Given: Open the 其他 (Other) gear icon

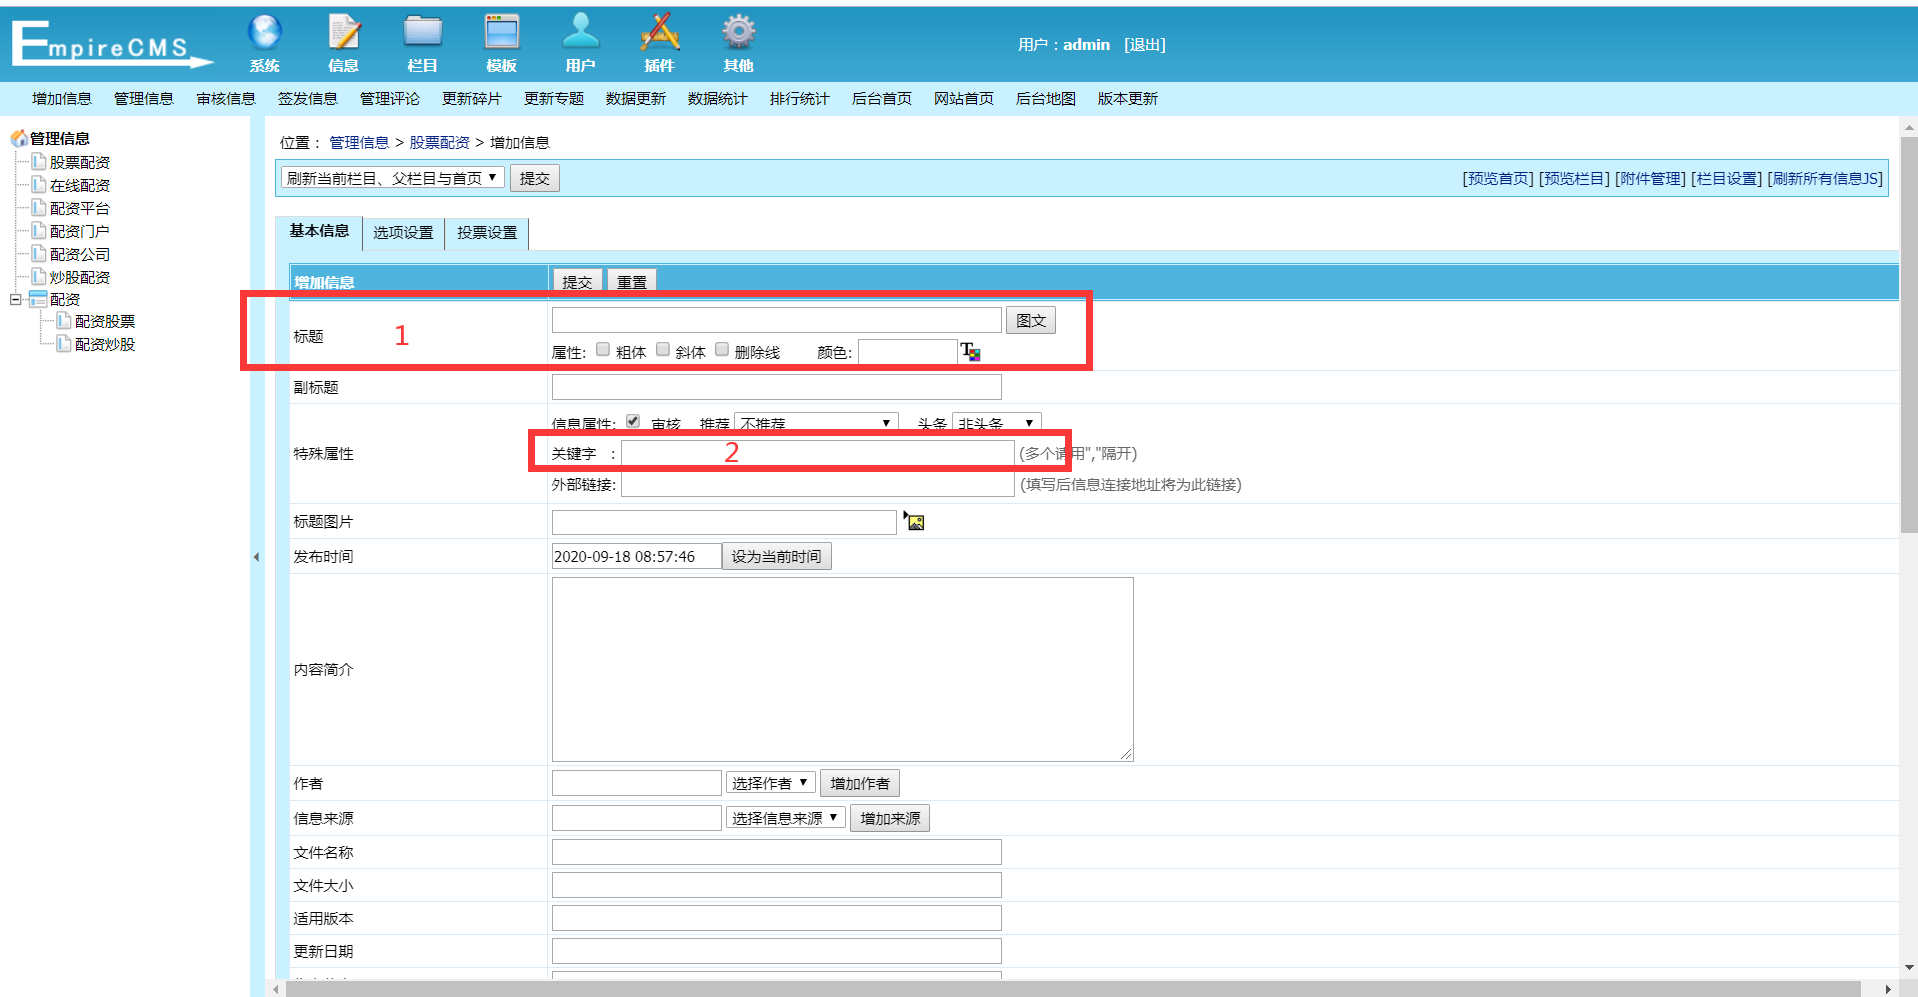Looking at the screenshot, I should tap(738, 43).
